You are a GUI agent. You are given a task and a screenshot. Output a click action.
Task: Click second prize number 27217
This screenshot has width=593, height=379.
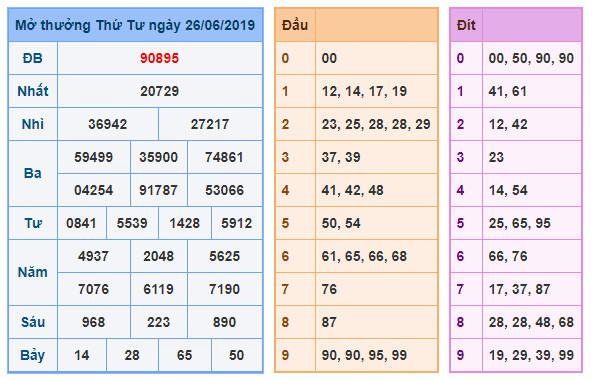(210, 124)
